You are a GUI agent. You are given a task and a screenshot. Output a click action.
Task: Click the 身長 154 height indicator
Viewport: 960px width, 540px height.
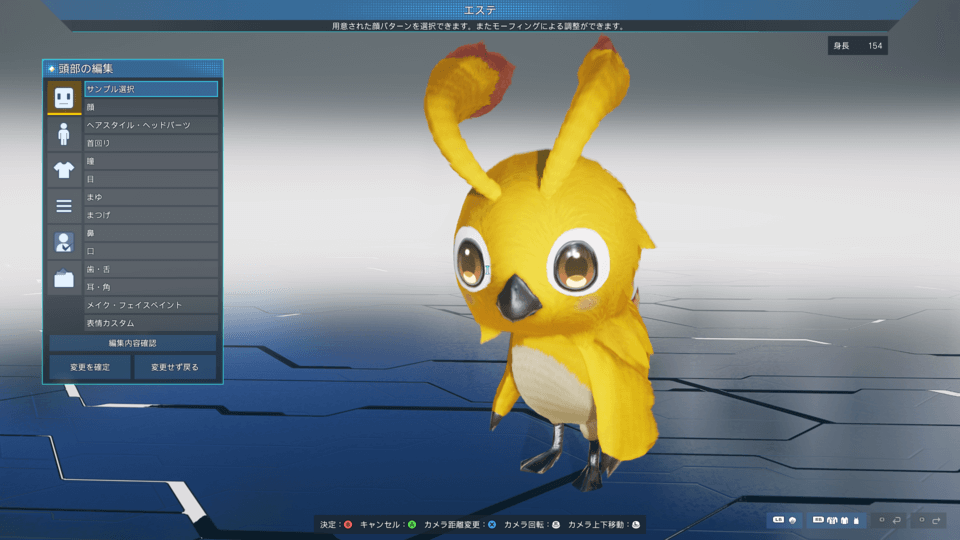pos(858,46)
